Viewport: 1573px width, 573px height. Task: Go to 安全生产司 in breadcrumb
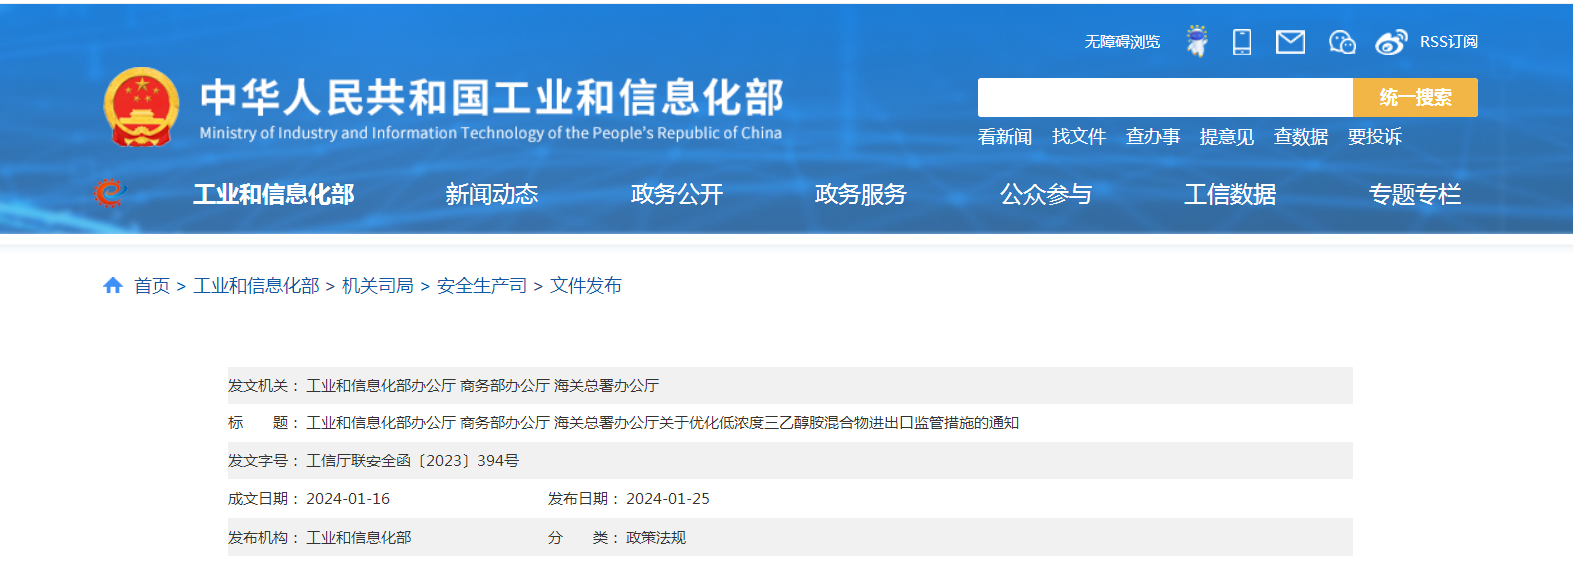482,286
